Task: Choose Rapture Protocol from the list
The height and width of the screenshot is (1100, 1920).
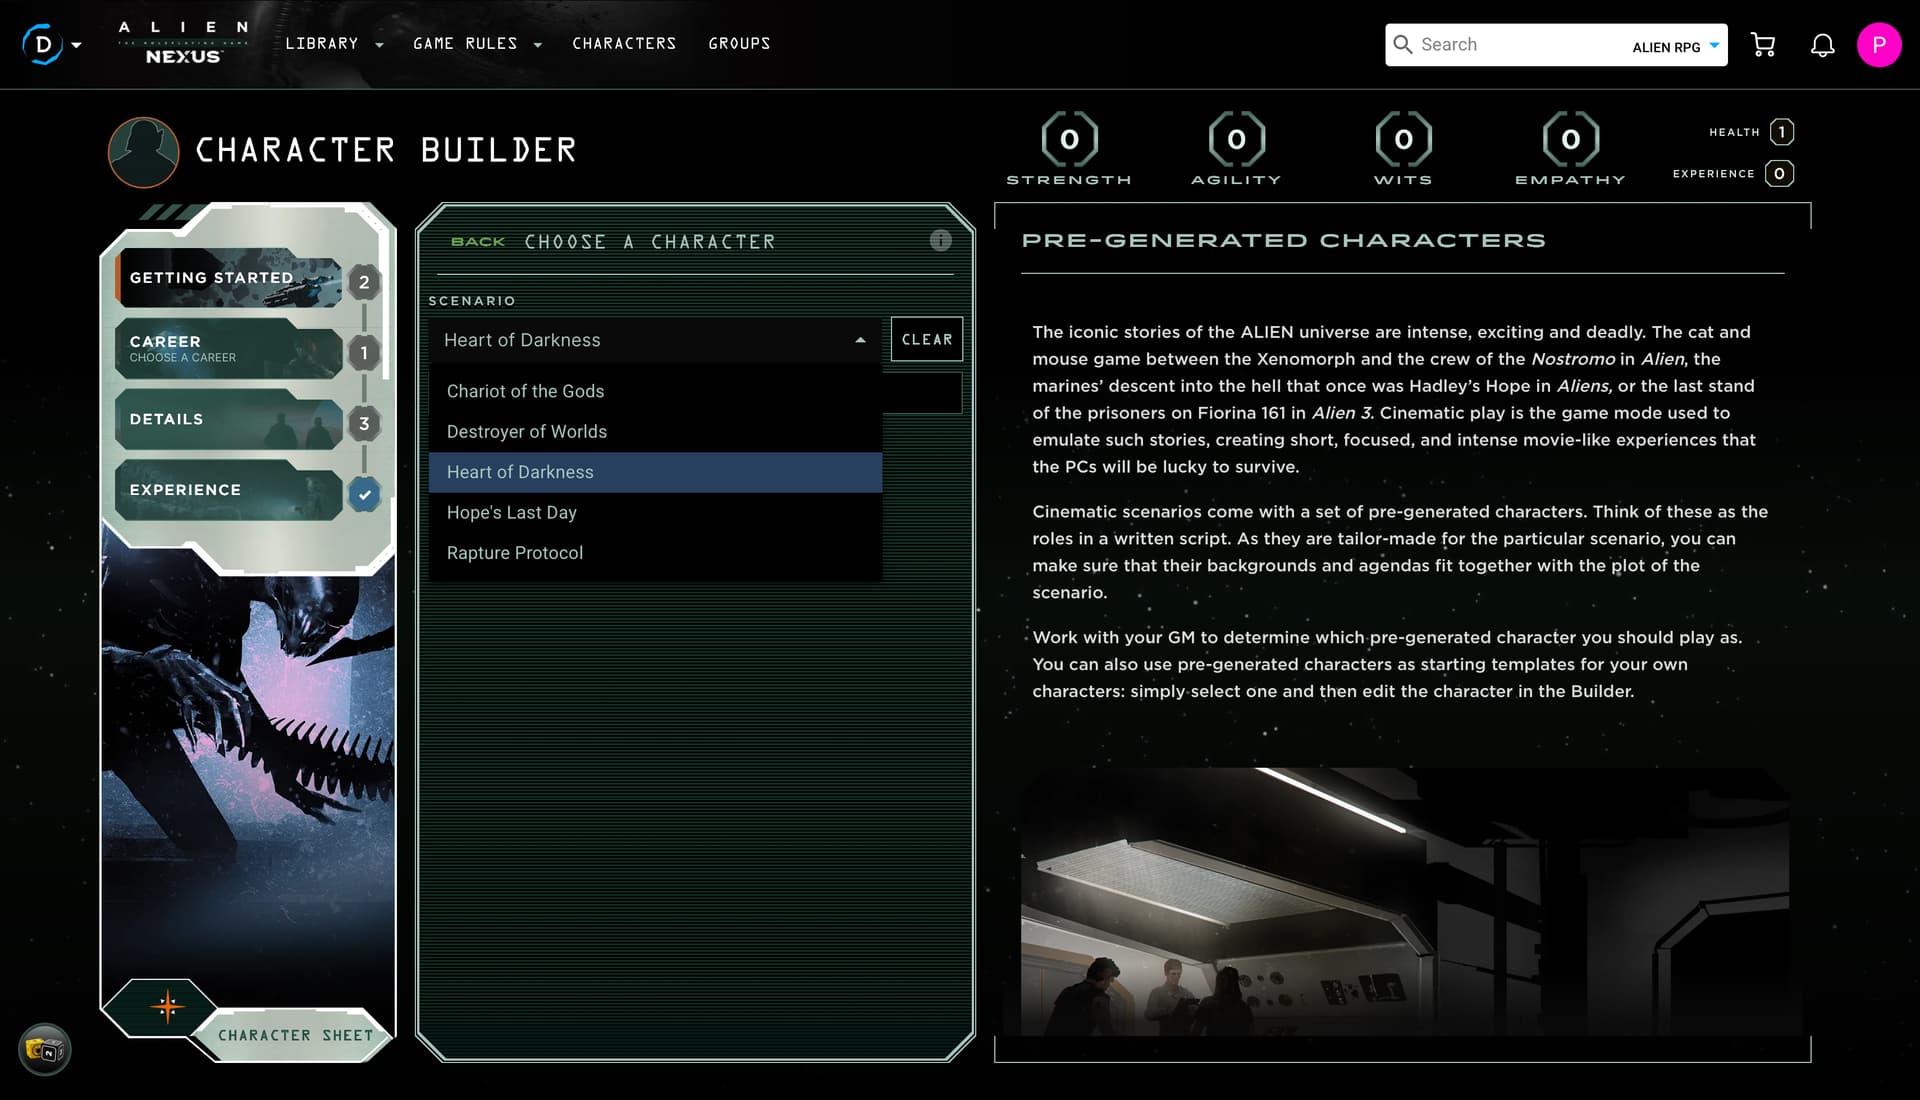Action: point(514,553)
